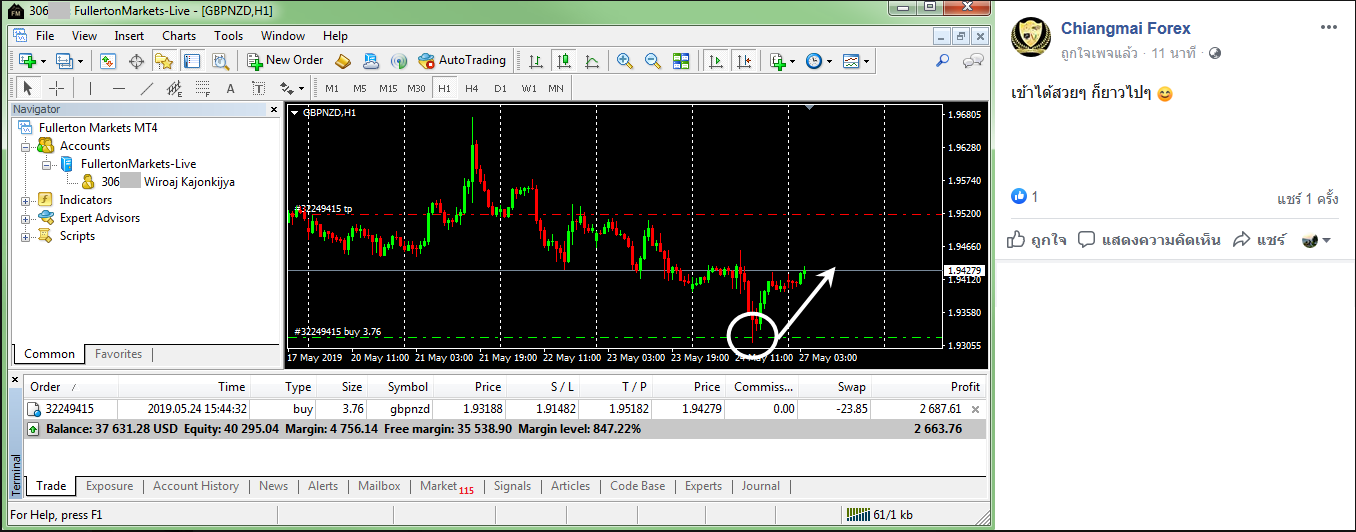Click the share (แชร์) button
This screenshot has height=532, width=1356.
click(1260, 240)
